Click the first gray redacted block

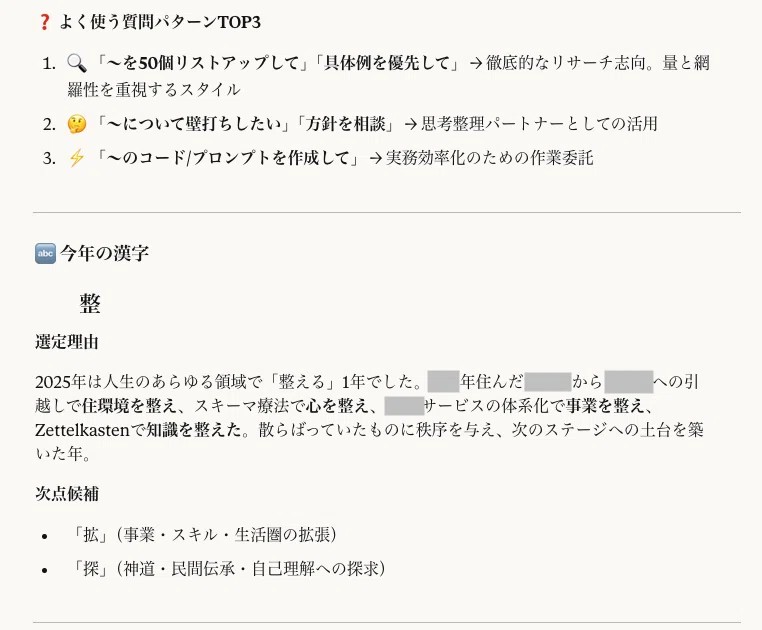coord(443,382)
